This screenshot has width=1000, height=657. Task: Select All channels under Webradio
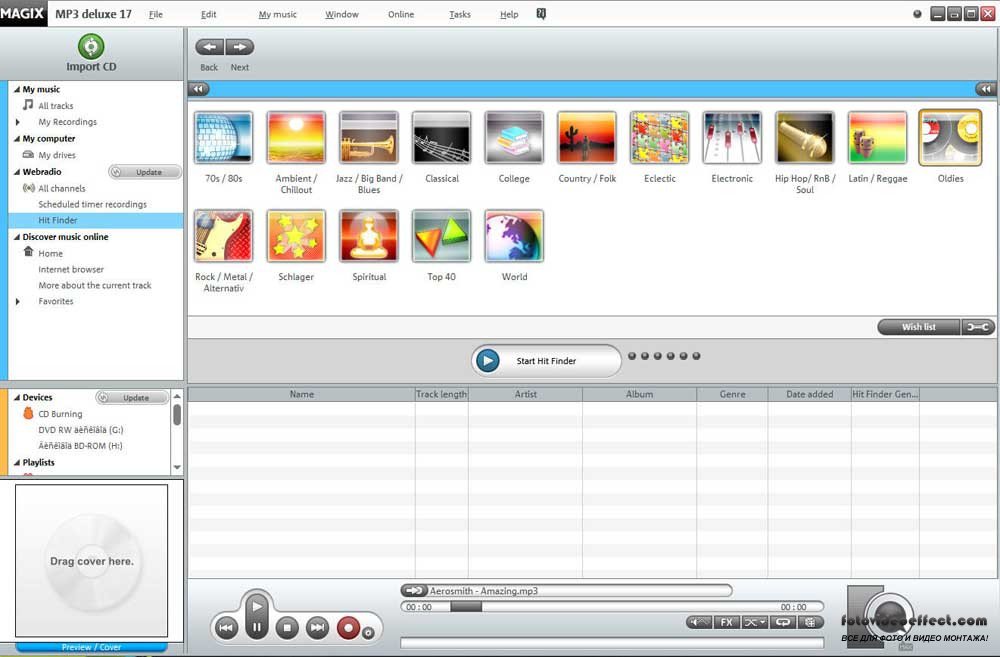(x=62, y=188)
